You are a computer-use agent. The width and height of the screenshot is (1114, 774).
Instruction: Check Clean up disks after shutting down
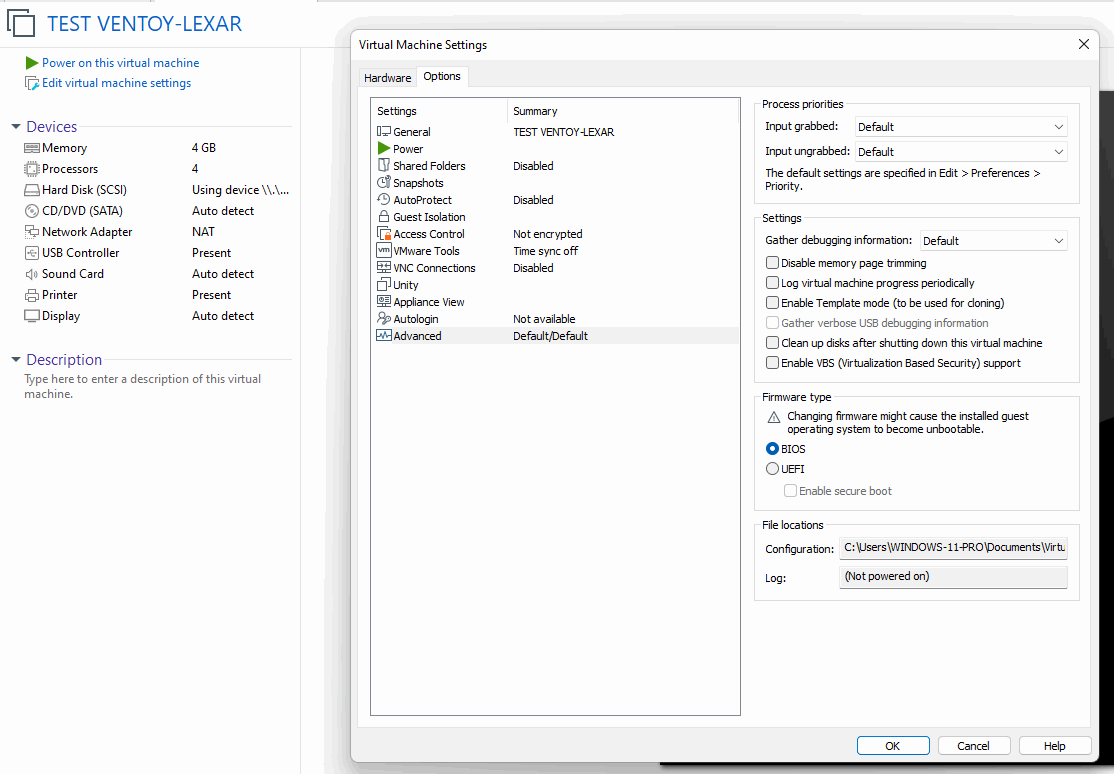pos(772,343)
